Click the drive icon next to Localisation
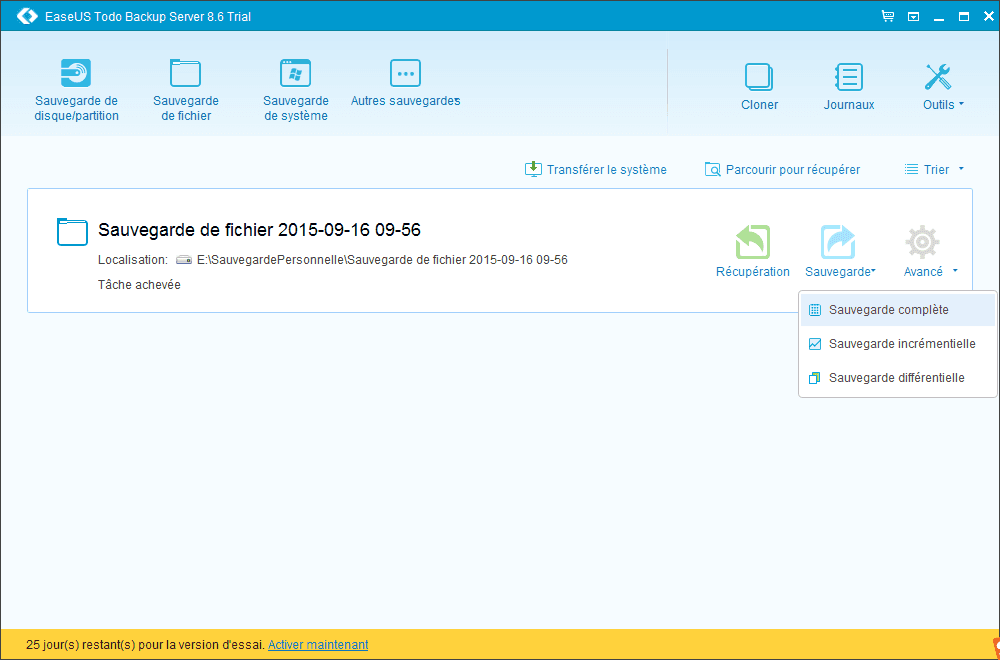Viewport: 1000px width, 660px height. point(184,260)
